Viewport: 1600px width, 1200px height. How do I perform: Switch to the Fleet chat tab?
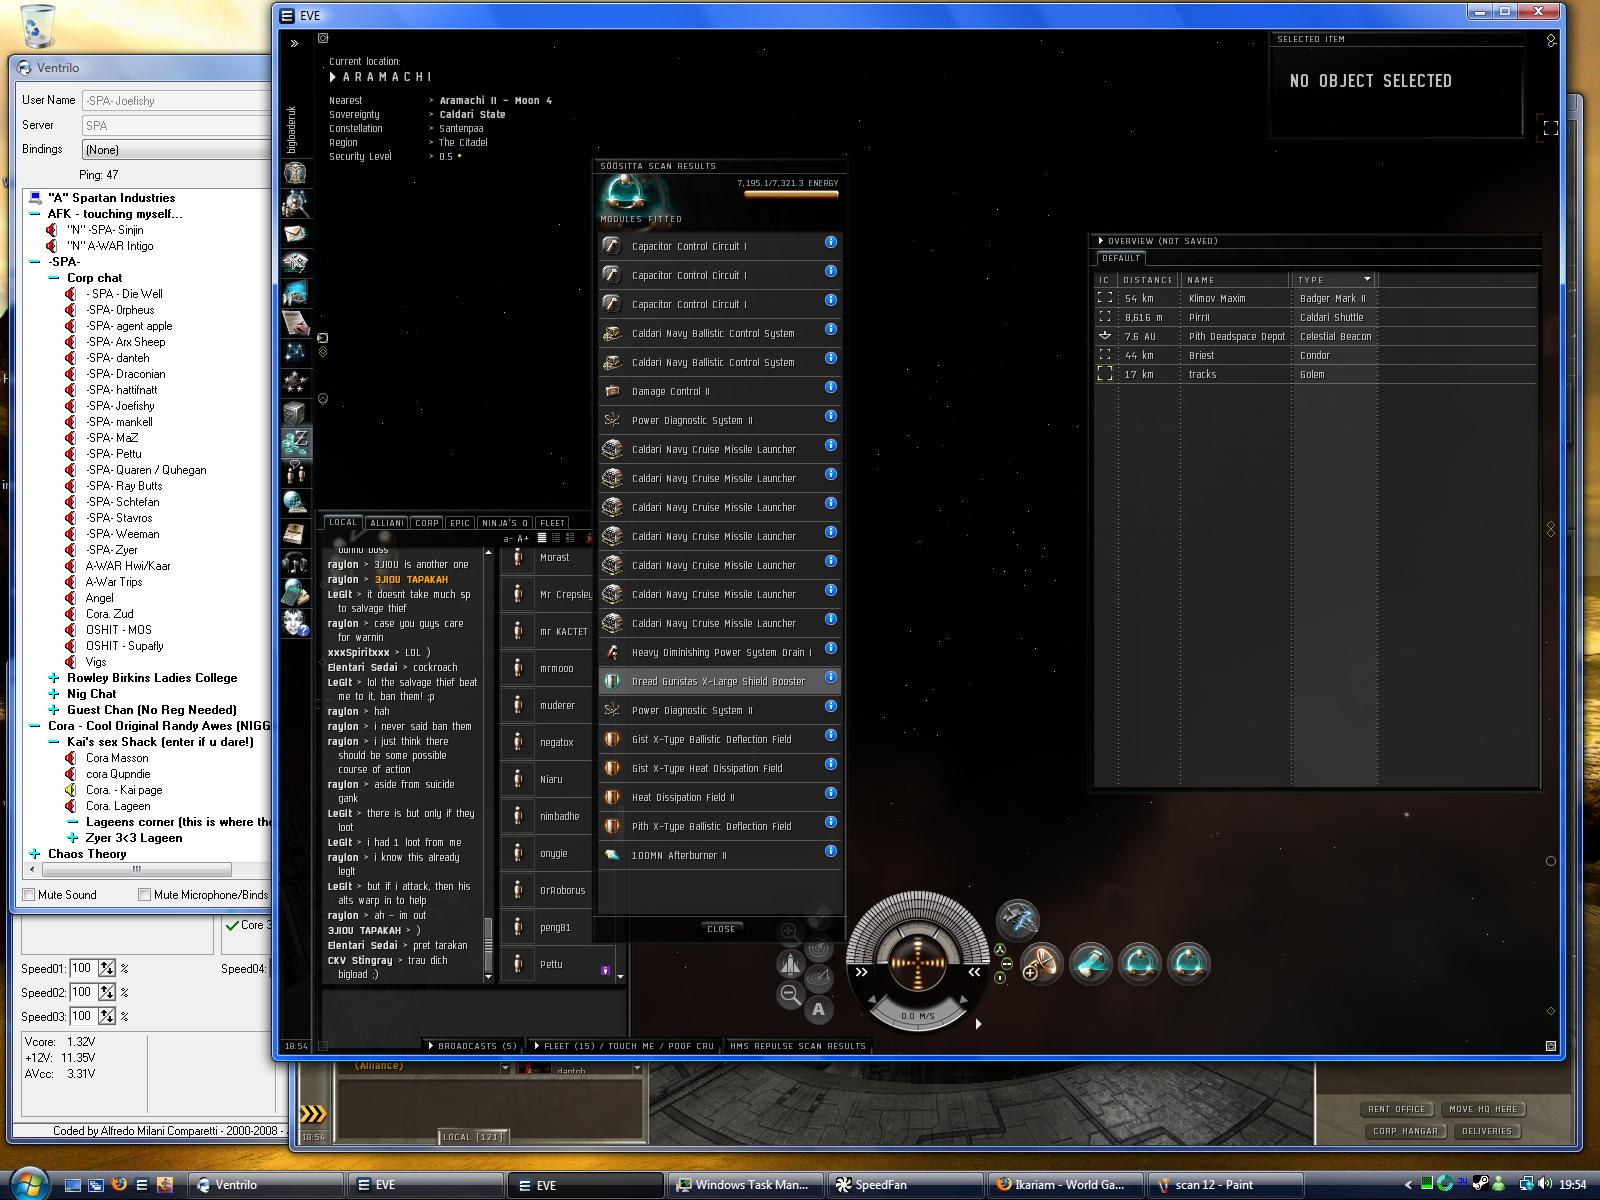tap(553, 523)
